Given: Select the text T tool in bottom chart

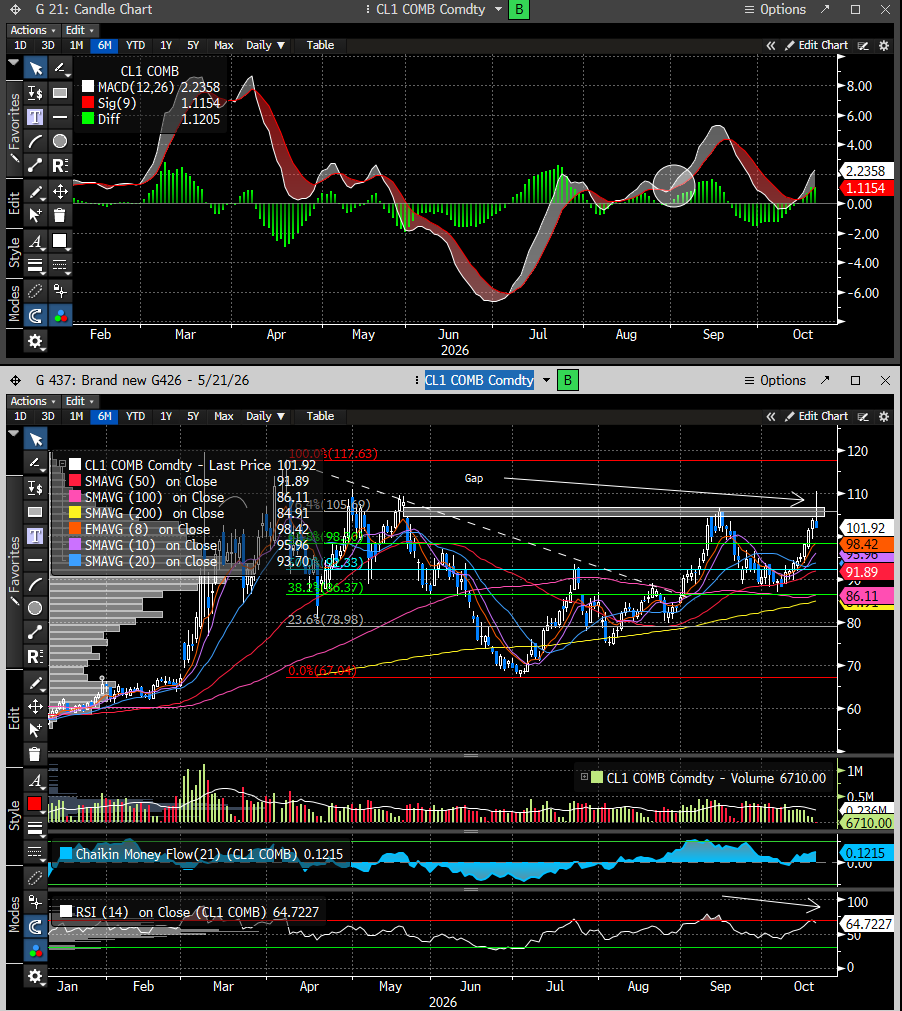Looking at the screenshot, I should click(x=35, y=536).
